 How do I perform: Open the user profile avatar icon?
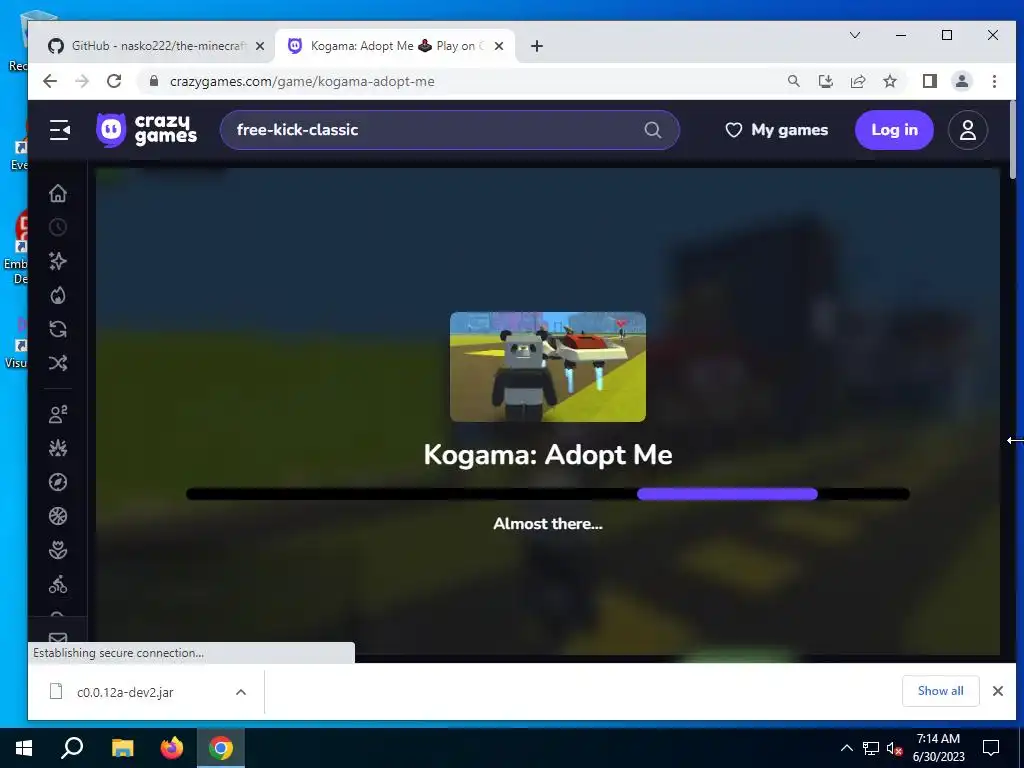coord(967,130)
